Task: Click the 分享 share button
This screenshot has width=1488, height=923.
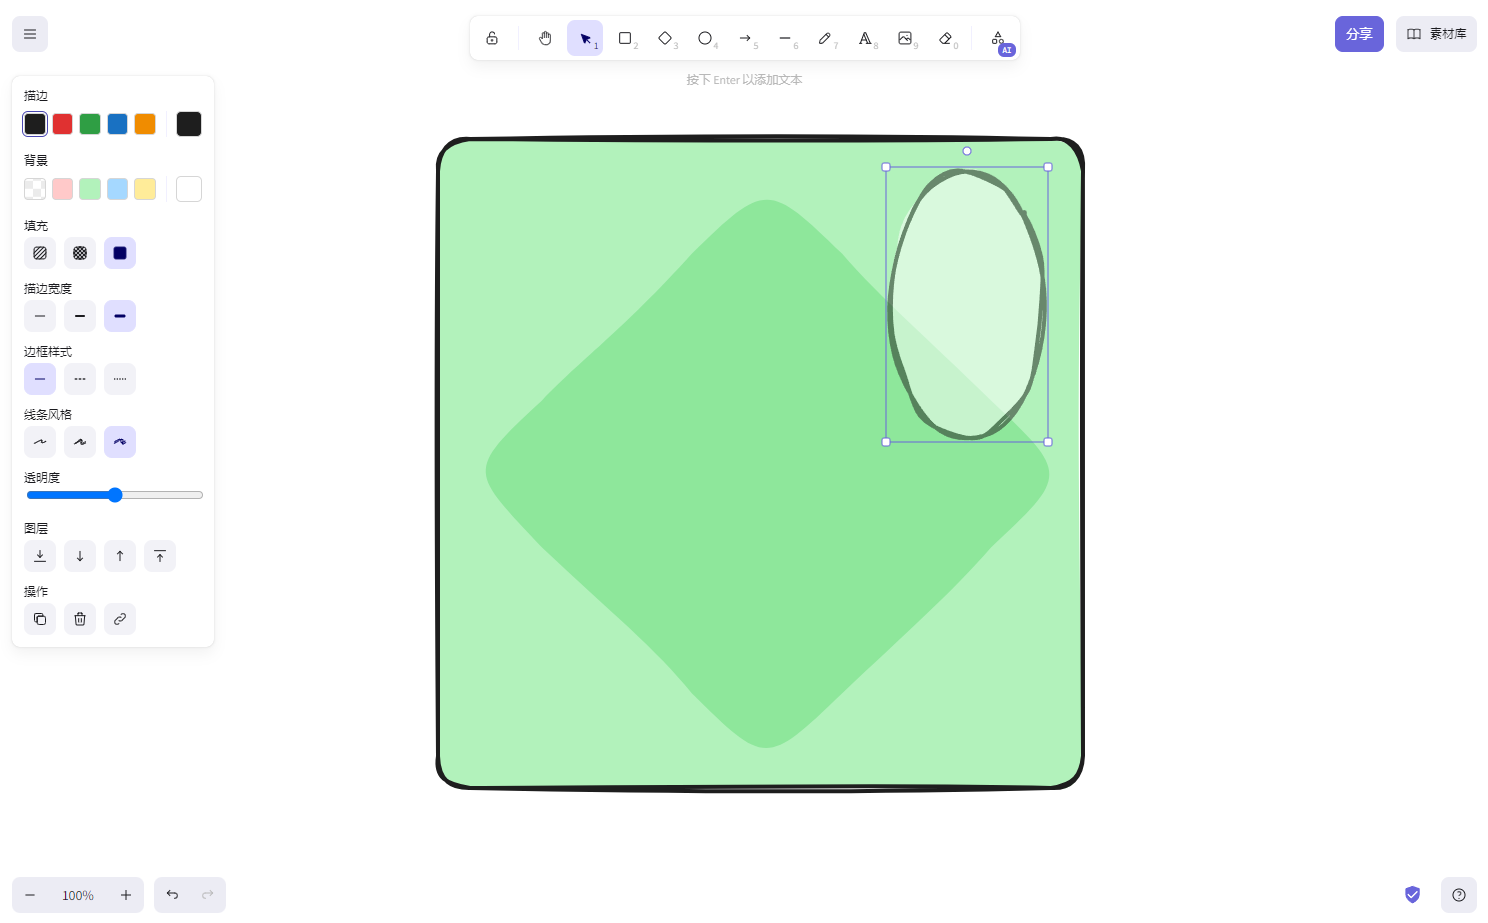Action: [1359, 34]
